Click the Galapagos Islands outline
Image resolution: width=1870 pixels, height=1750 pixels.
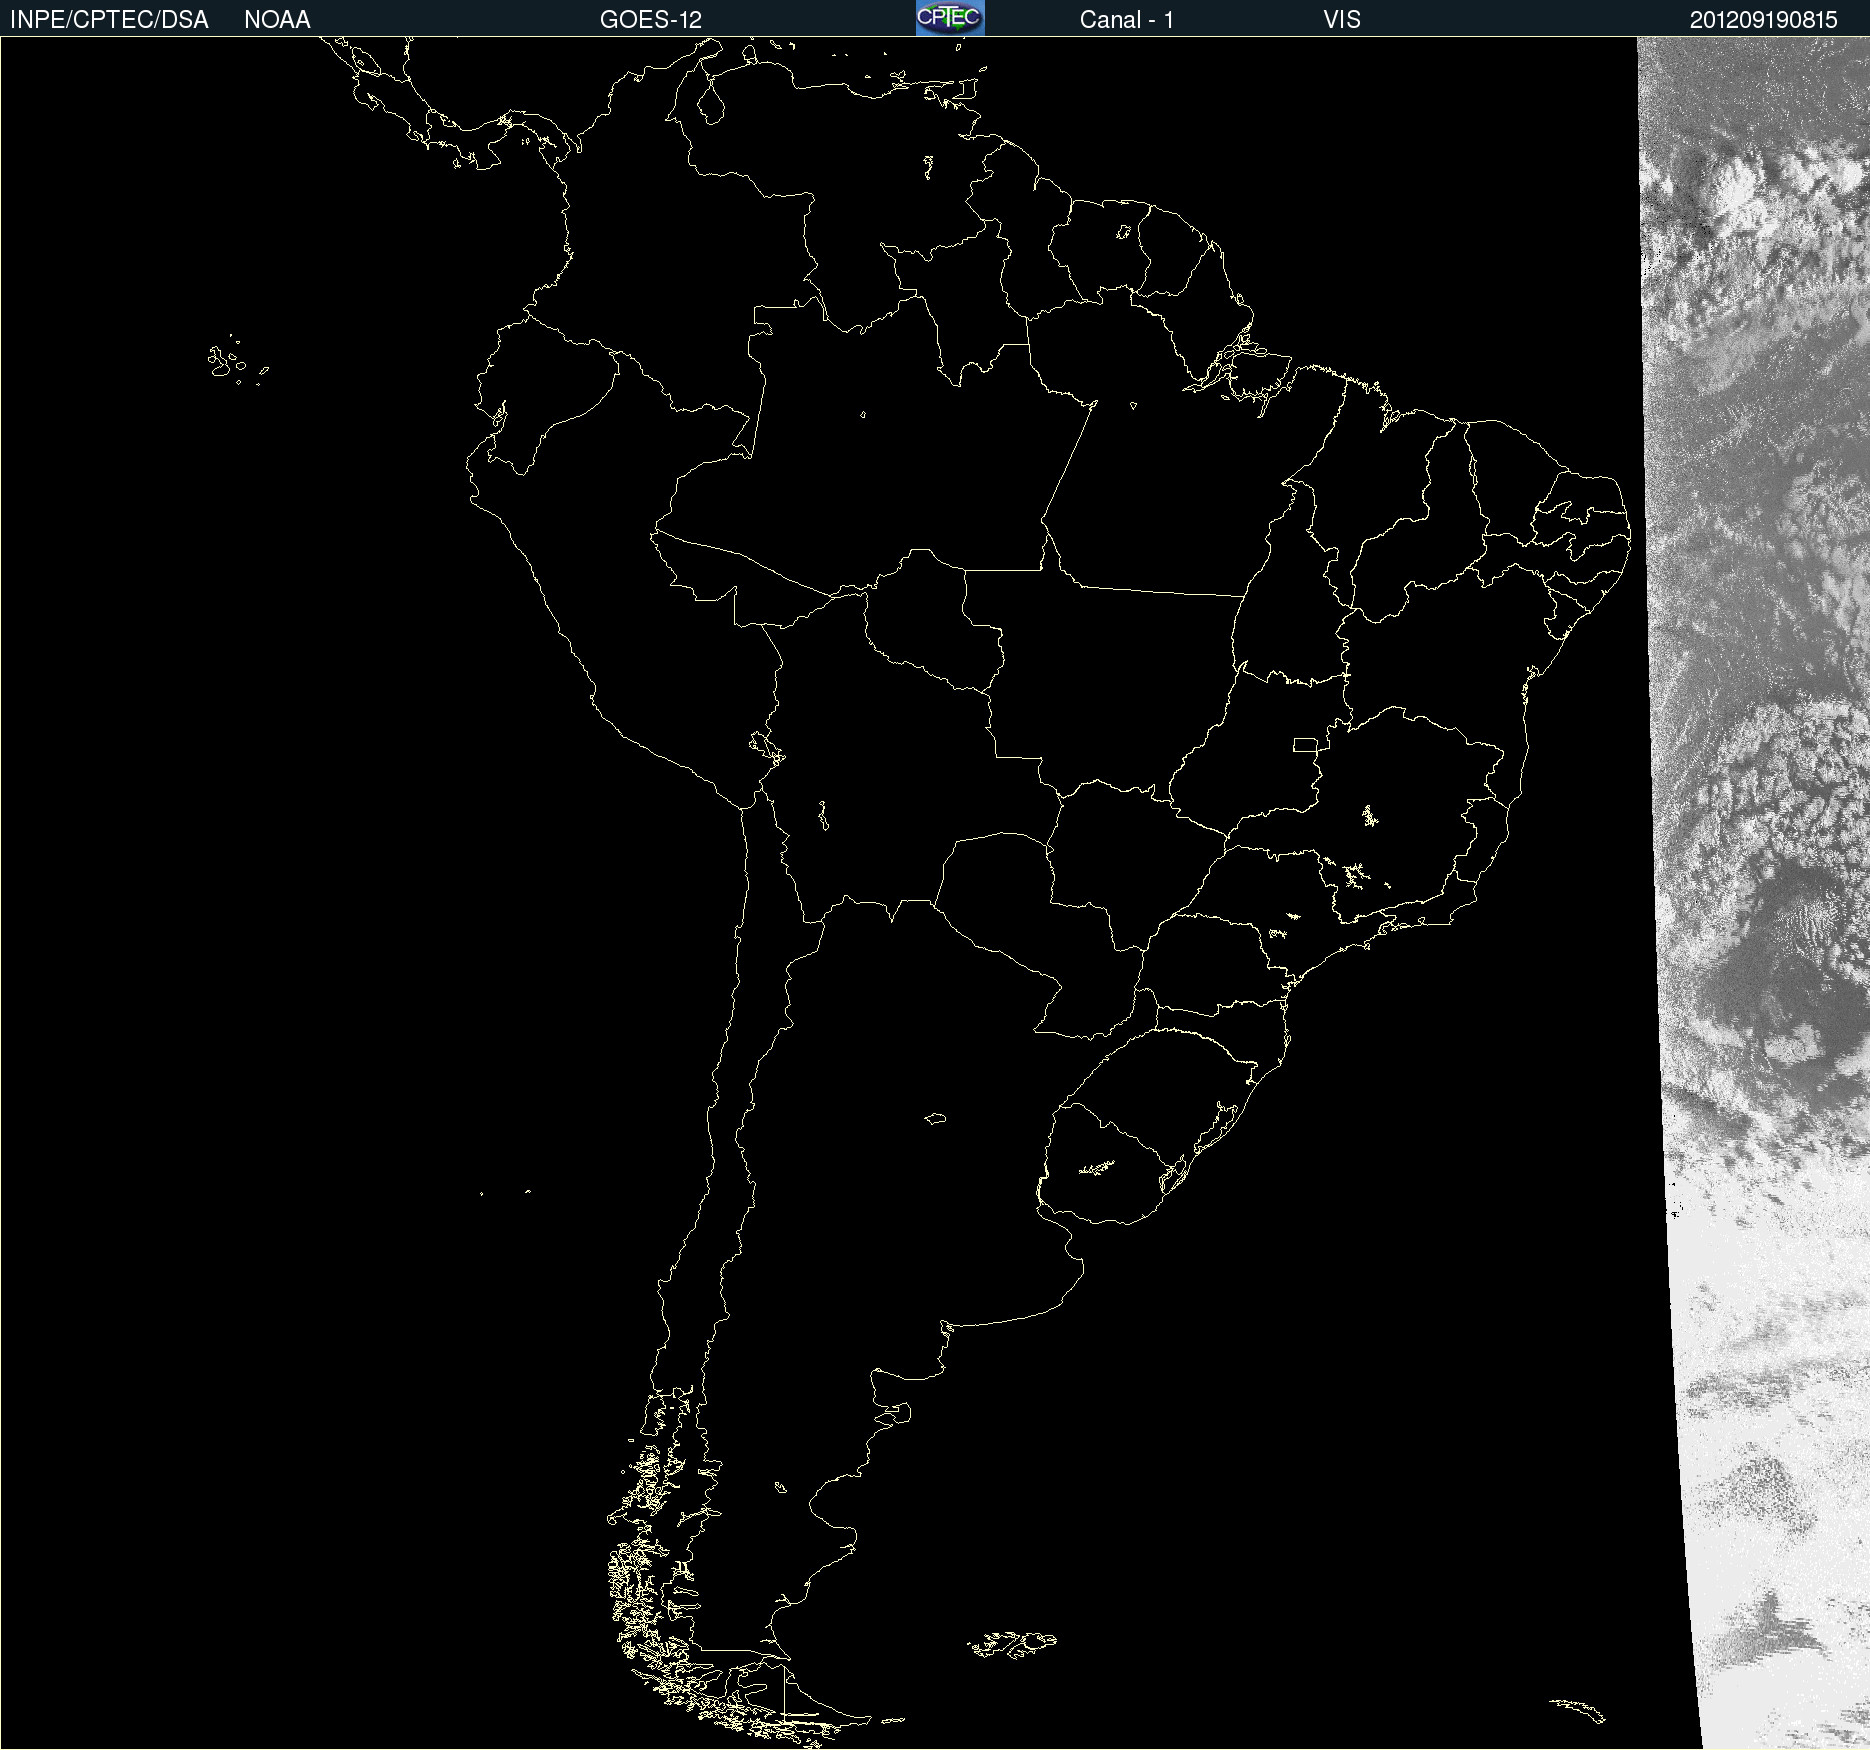pyautogui.click(x=237, y=360)
